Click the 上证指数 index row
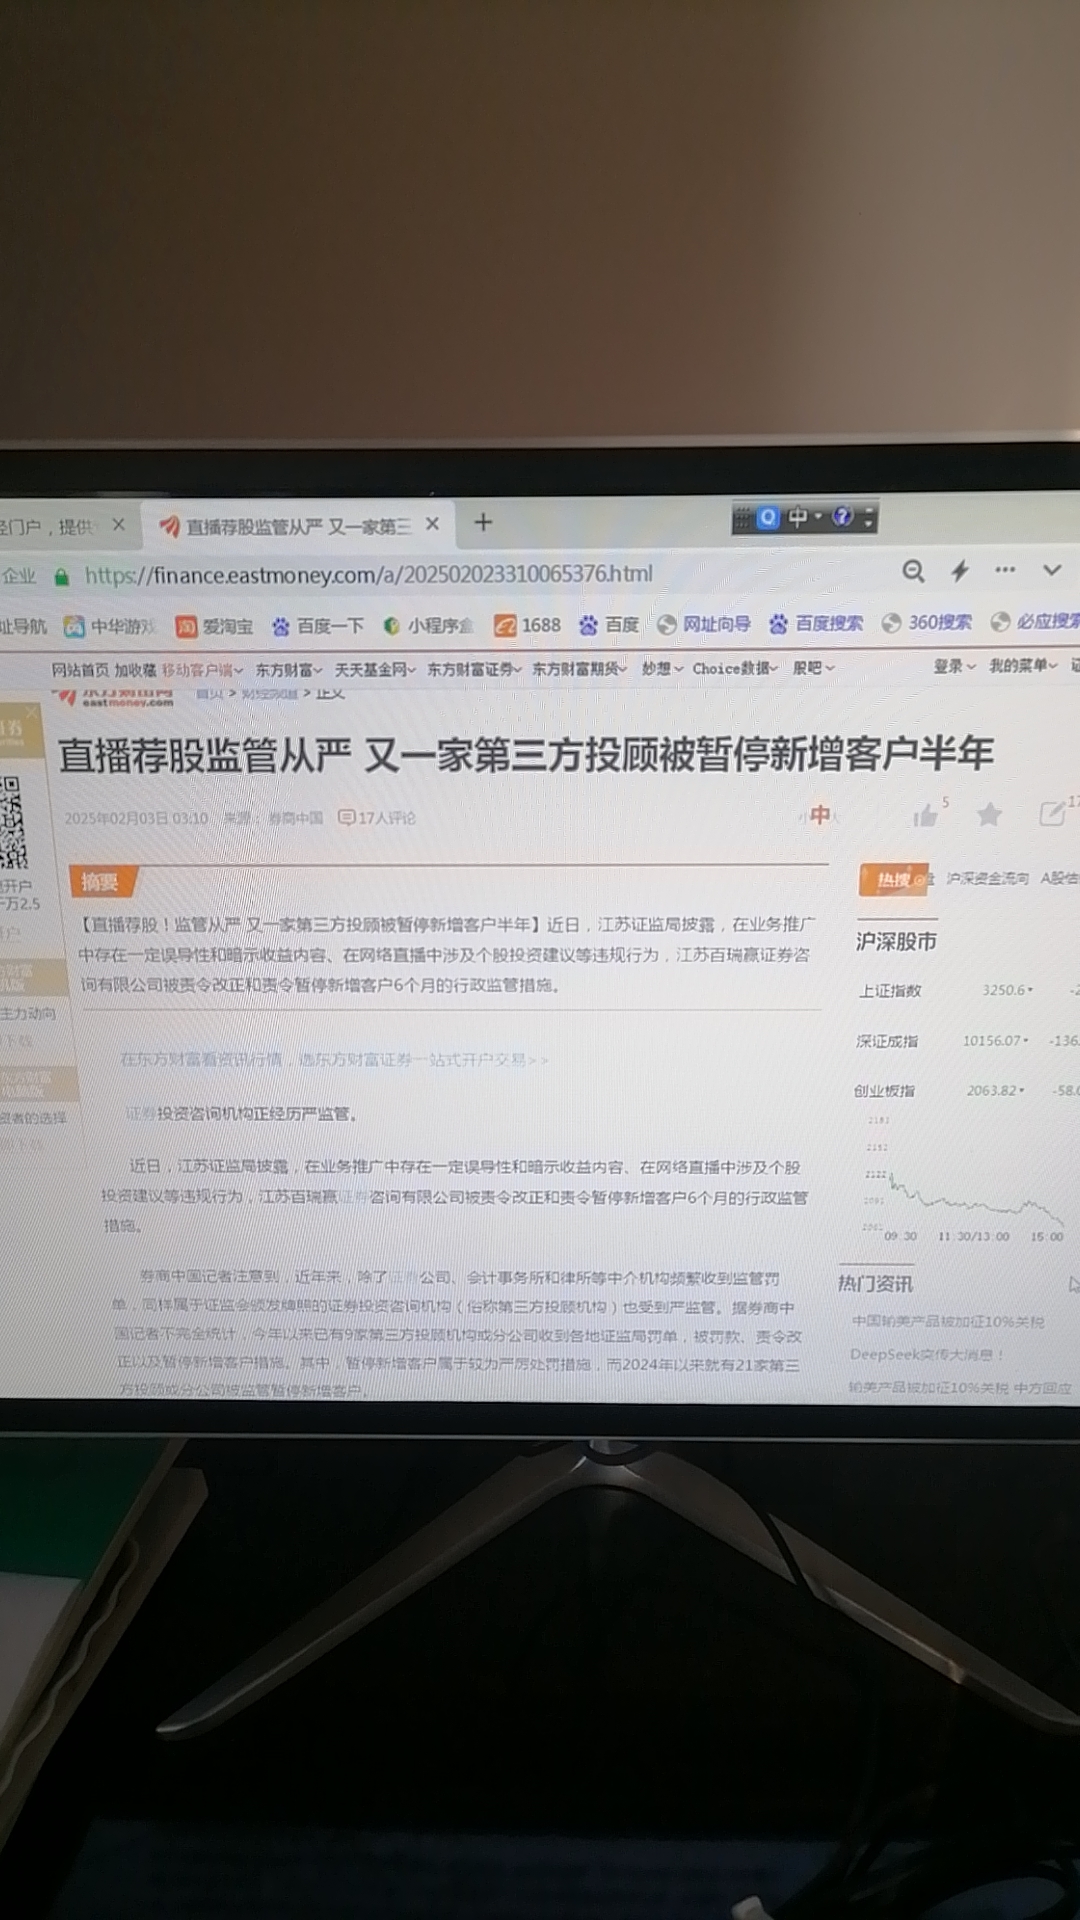The width and height of the screenshot is (1080, 1920). (968, 990)
